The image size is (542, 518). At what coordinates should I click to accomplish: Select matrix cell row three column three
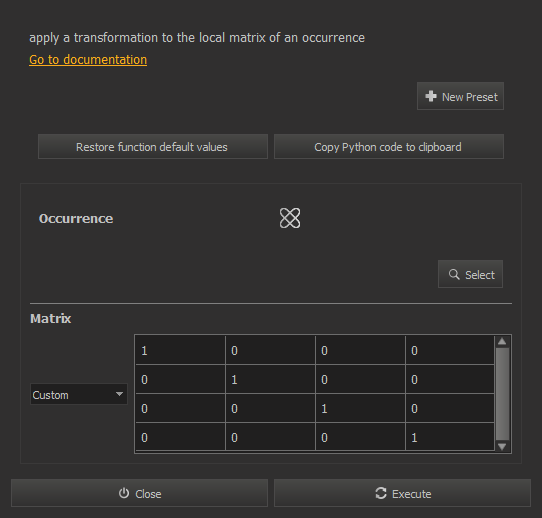click(360, 408)
